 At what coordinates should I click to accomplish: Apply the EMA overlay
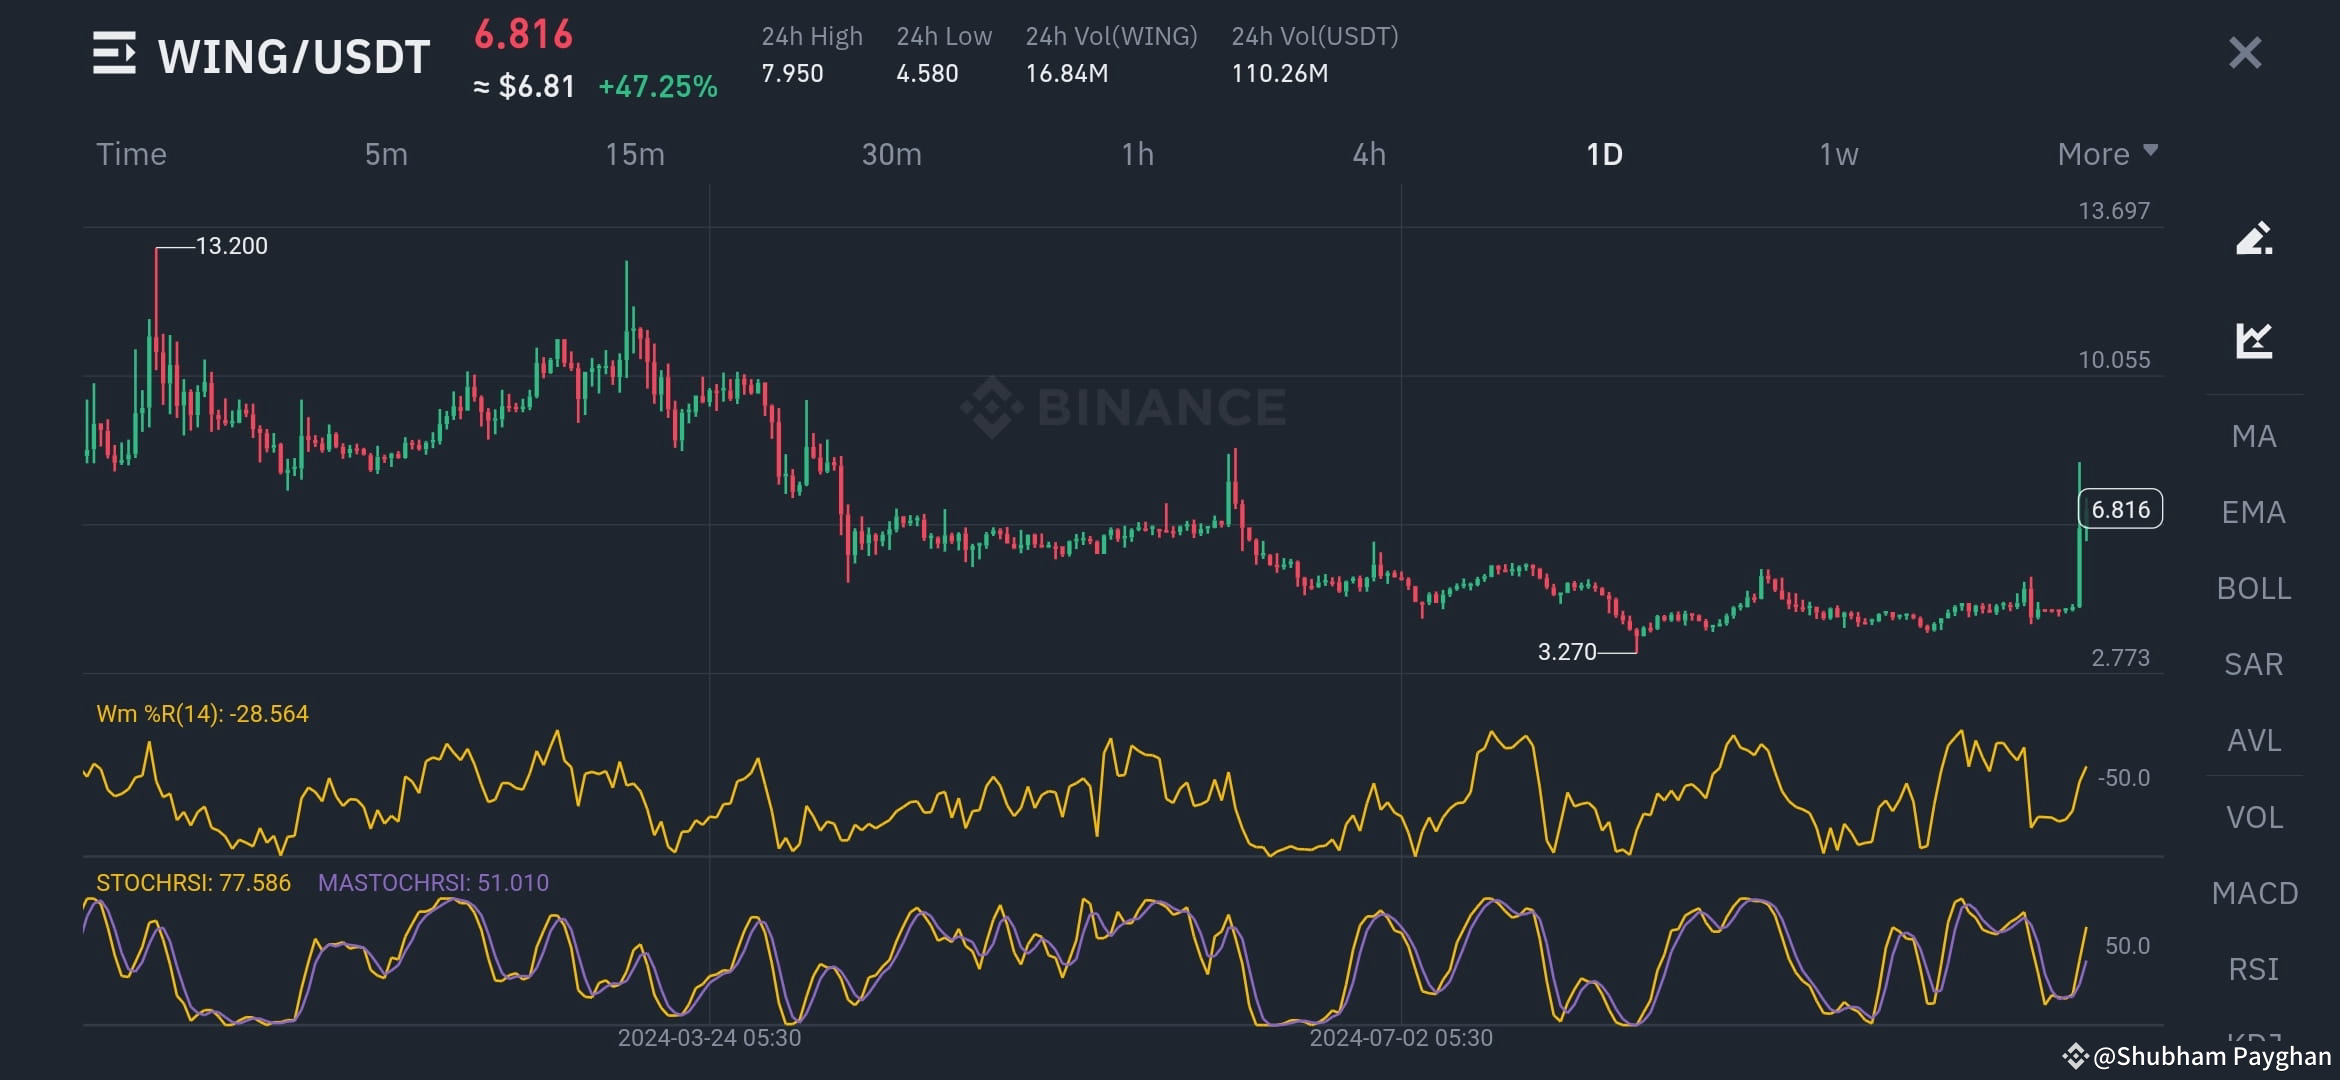coord(2253,512)
